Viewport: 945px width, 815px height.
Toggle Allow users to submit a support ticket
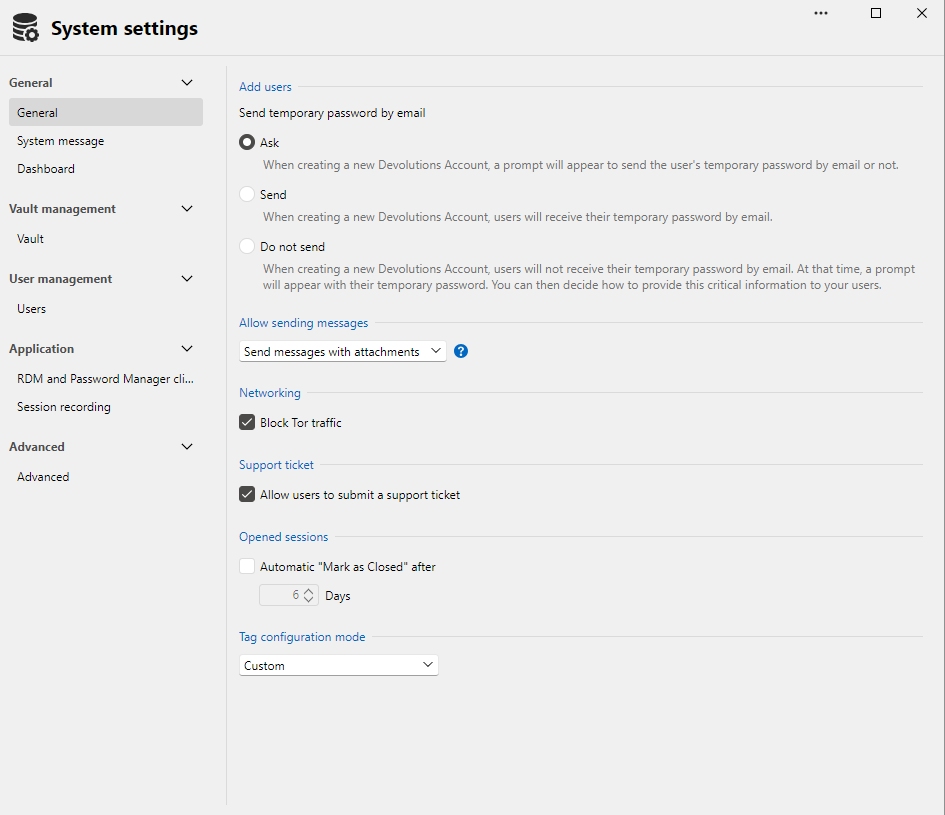(x=246, y=494)
